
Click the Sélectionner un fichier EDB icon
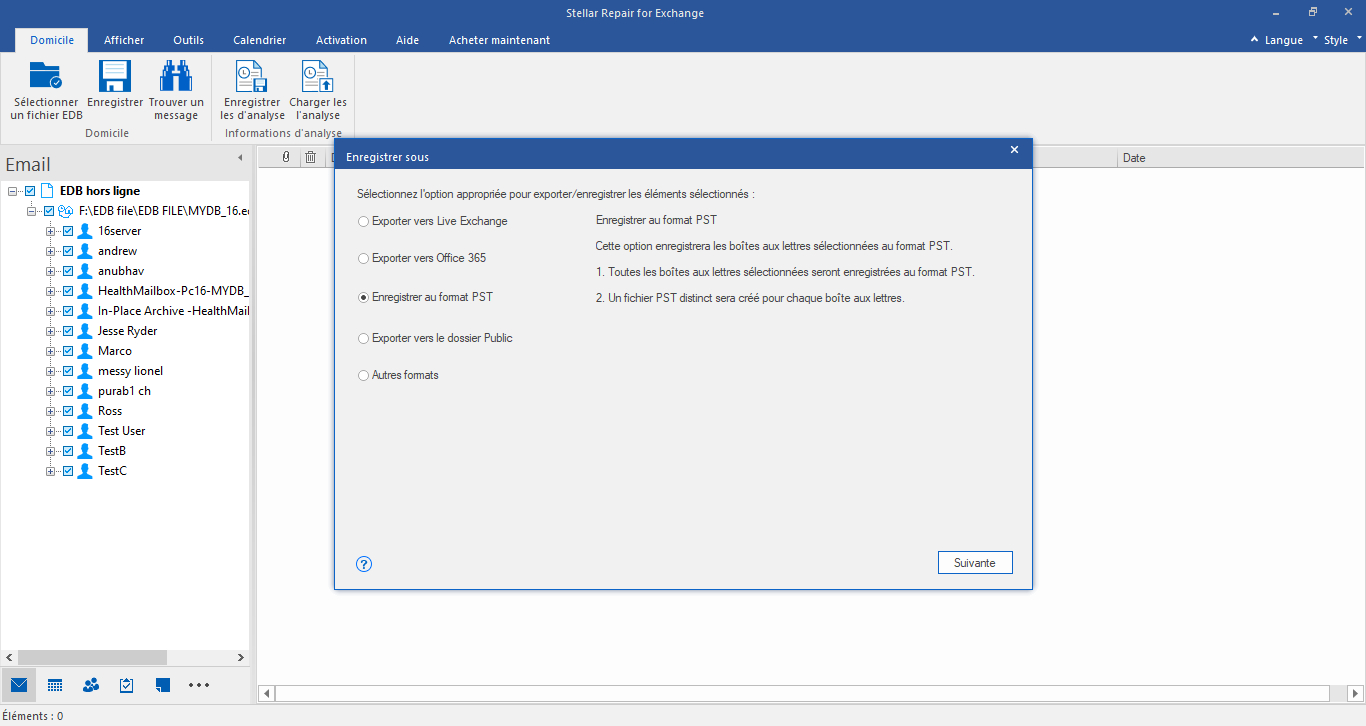(x=45, y=77)
